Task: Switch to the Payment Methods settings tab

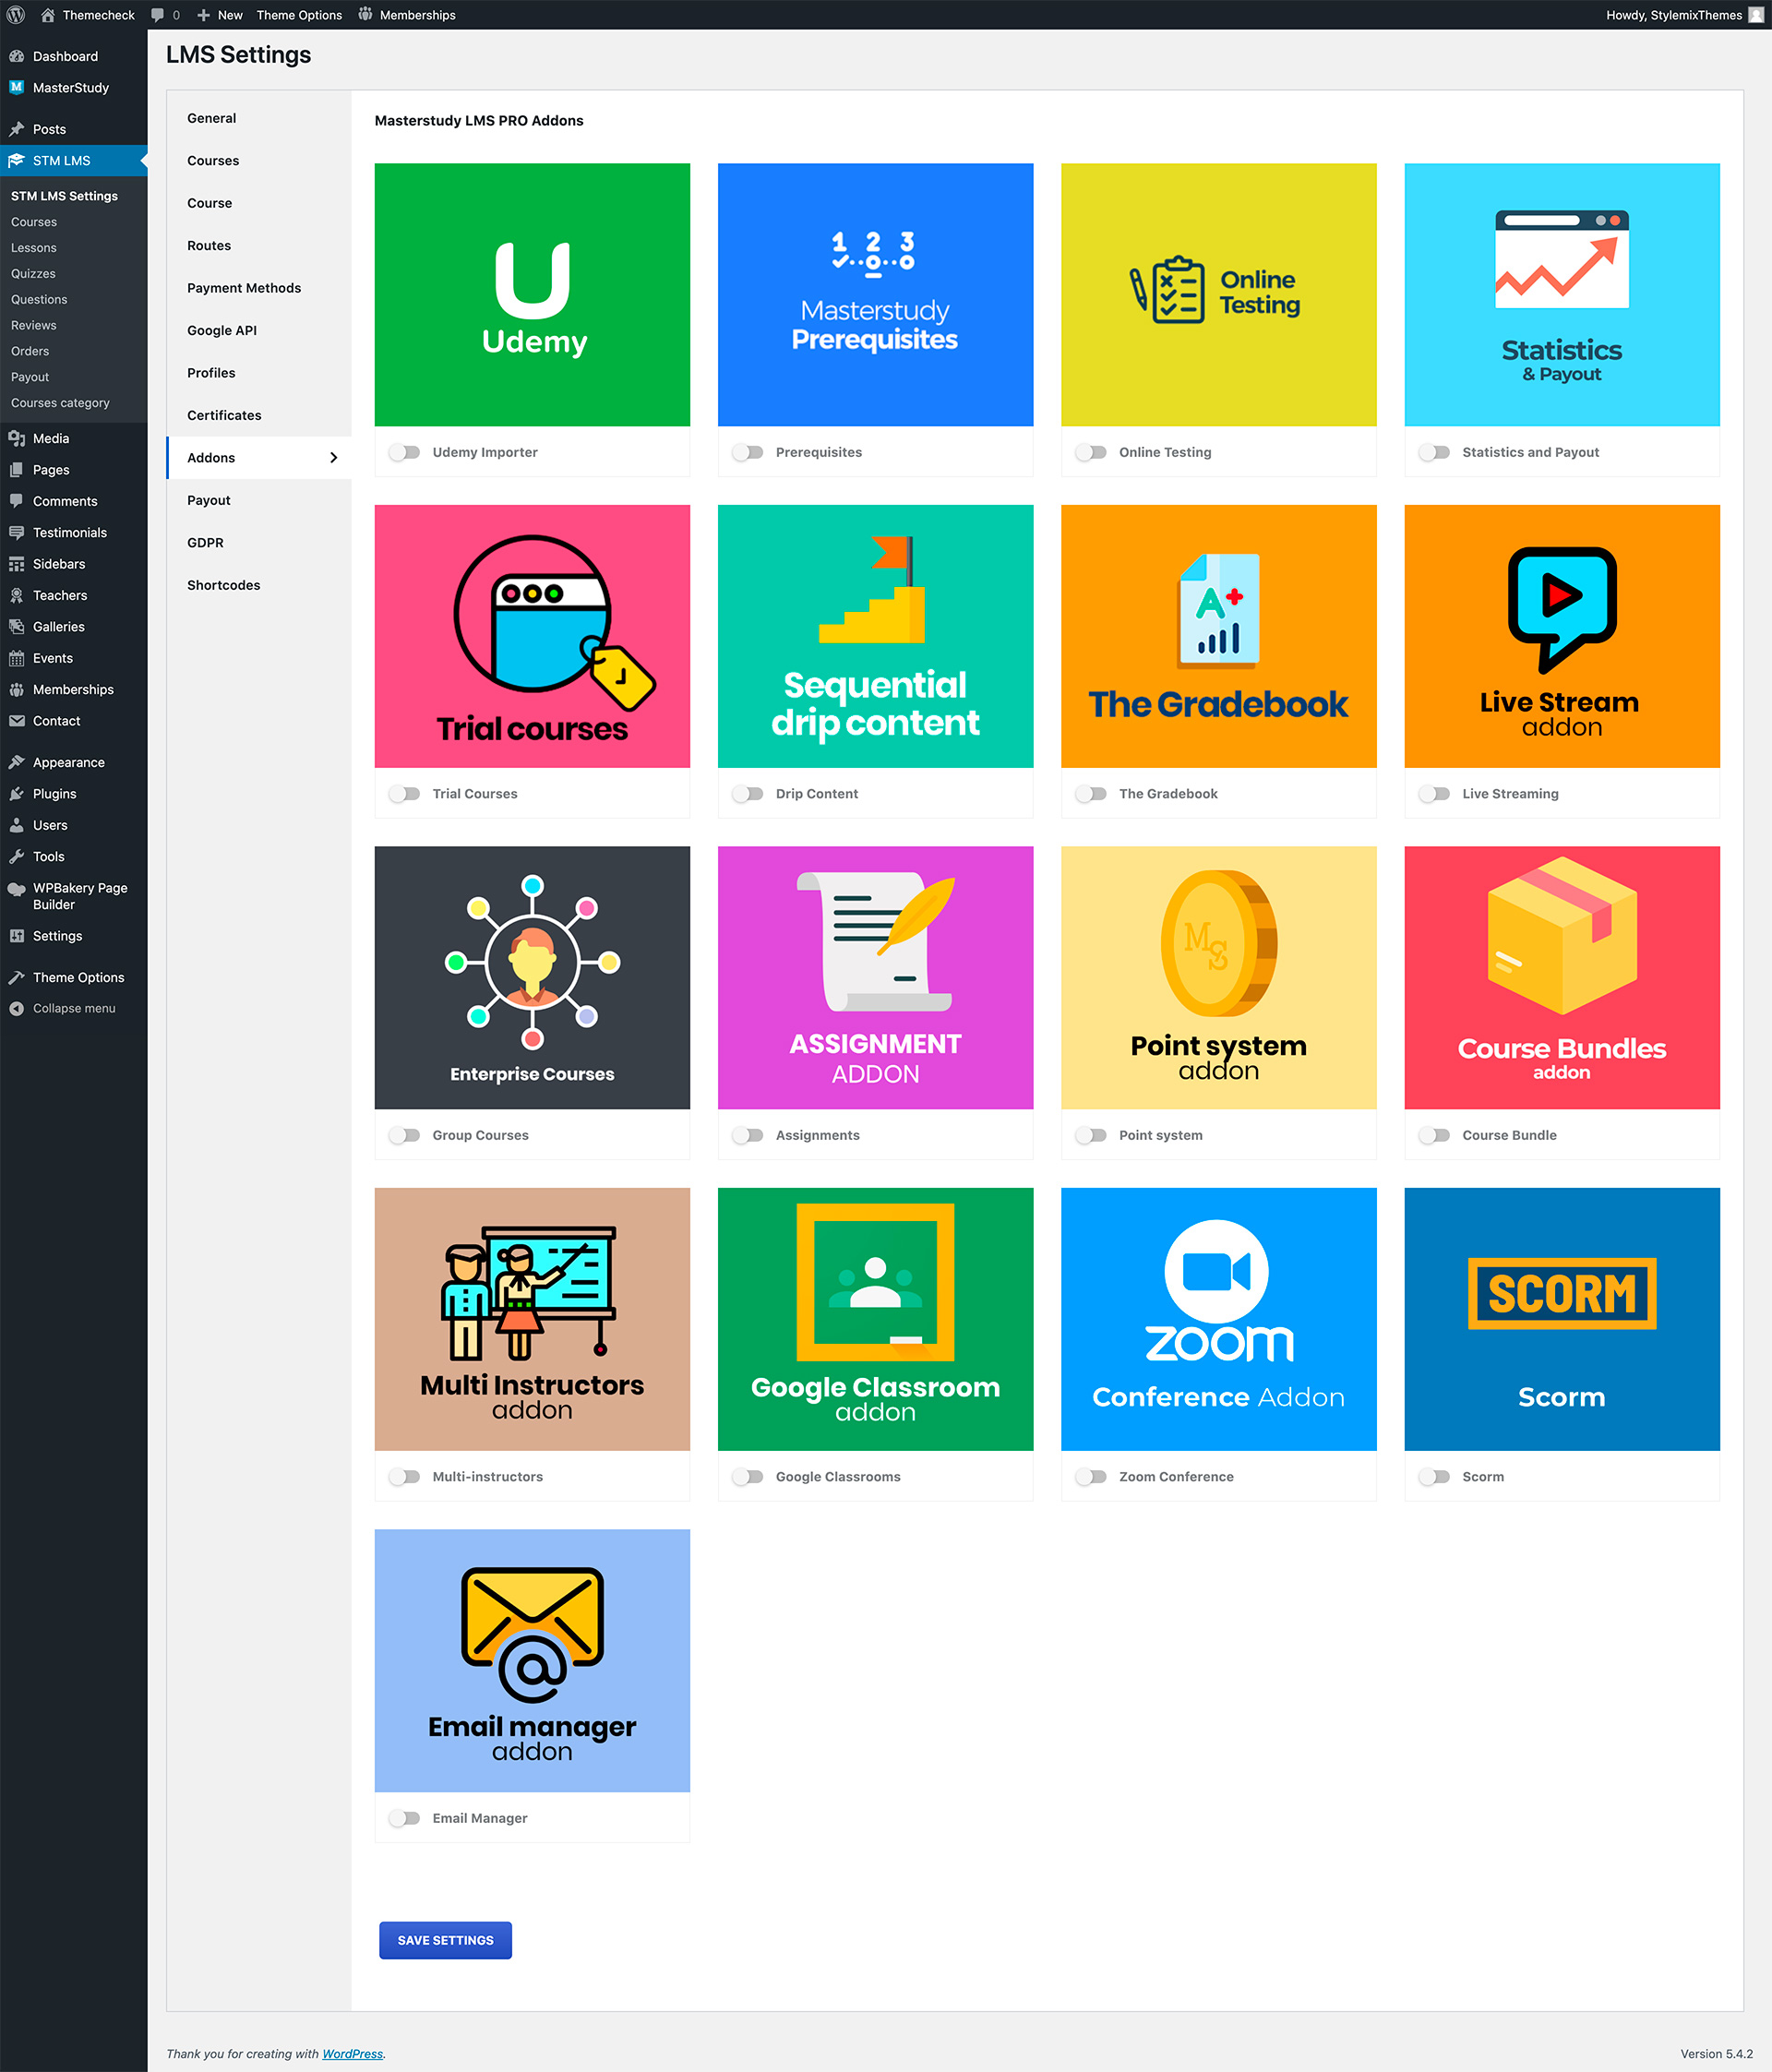Action: (x=244, y=288)
